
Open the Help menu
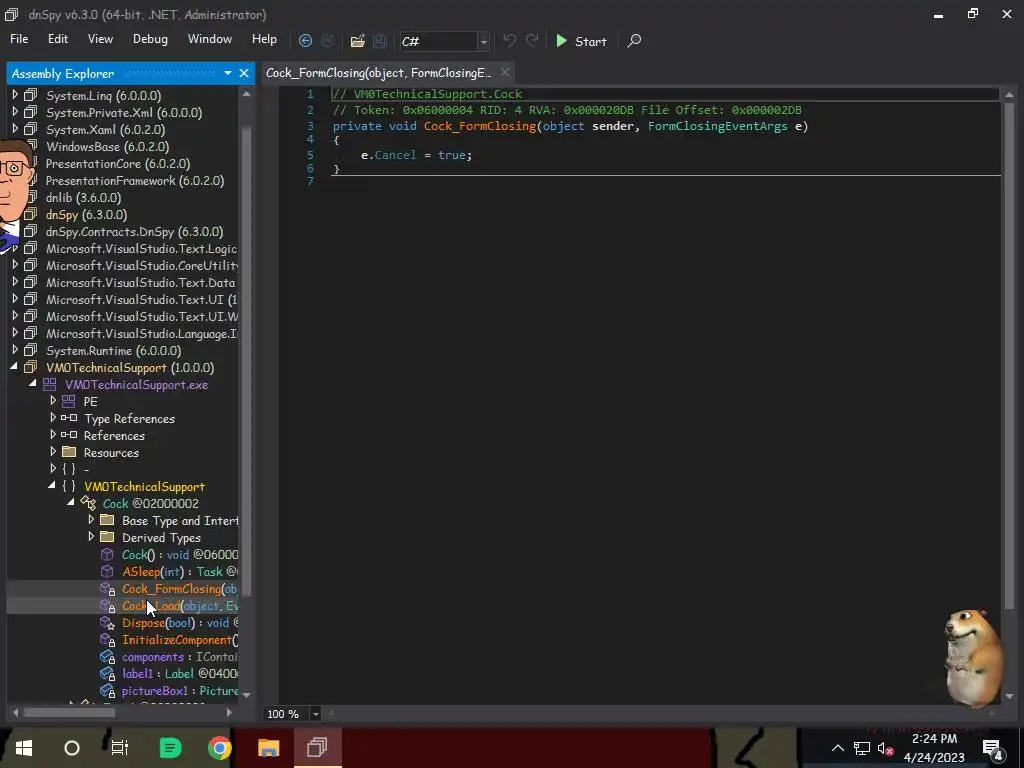[x=264, y=39]
